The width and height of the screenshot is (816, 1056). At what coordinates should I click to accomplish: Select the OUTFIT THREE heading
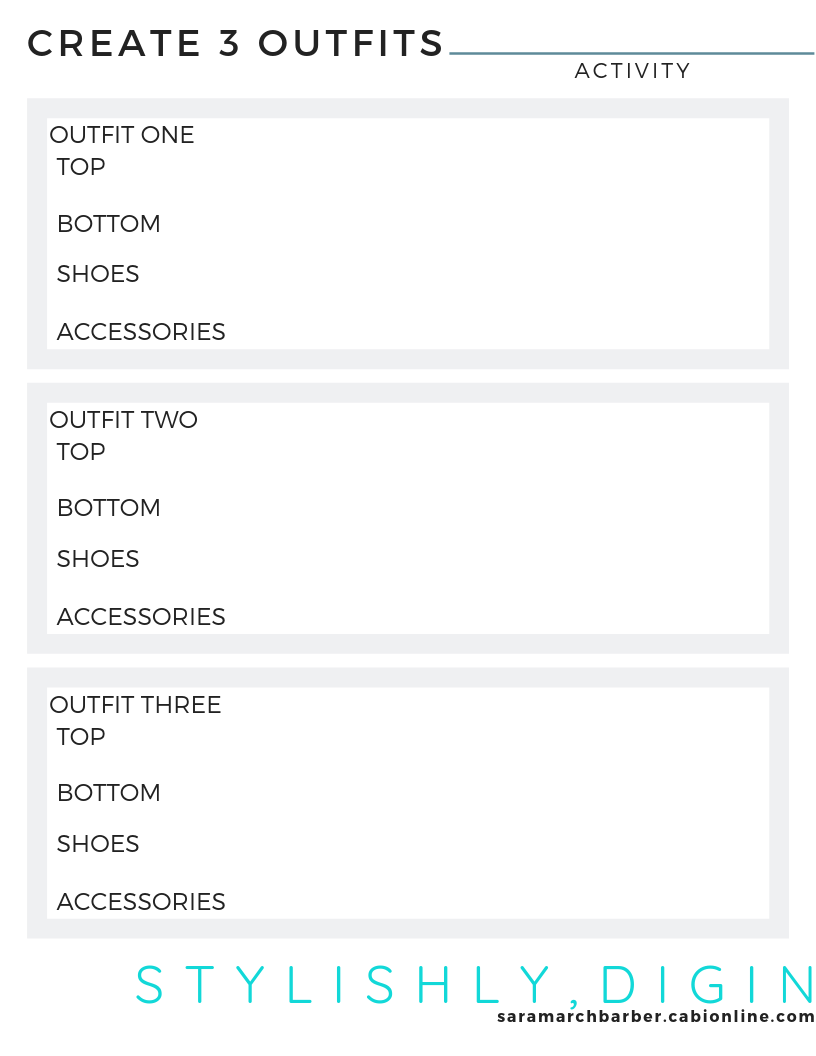click(x=135, y=705)
